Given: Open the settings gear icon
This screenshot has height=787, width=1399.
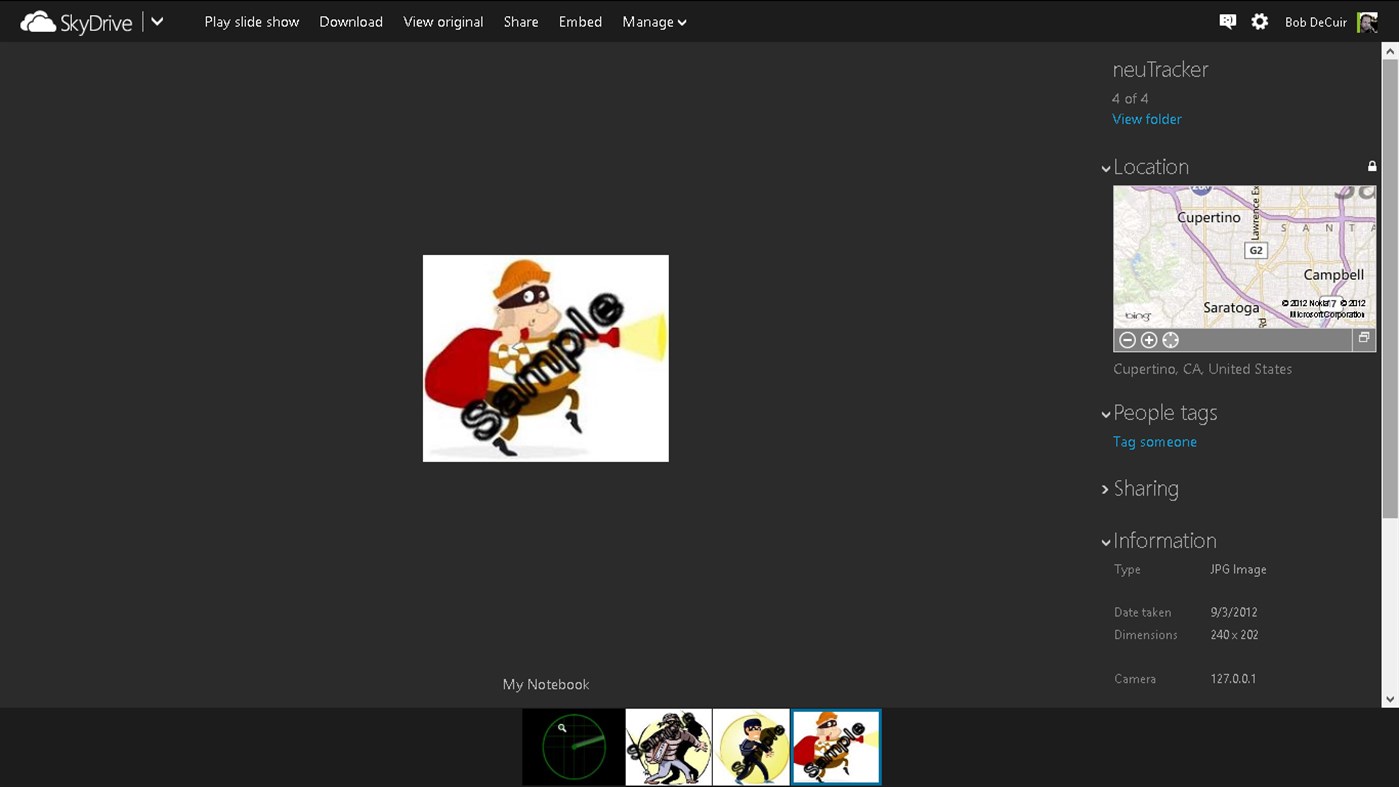Looking at the screenshot, I should click(x=1259, y=22).
